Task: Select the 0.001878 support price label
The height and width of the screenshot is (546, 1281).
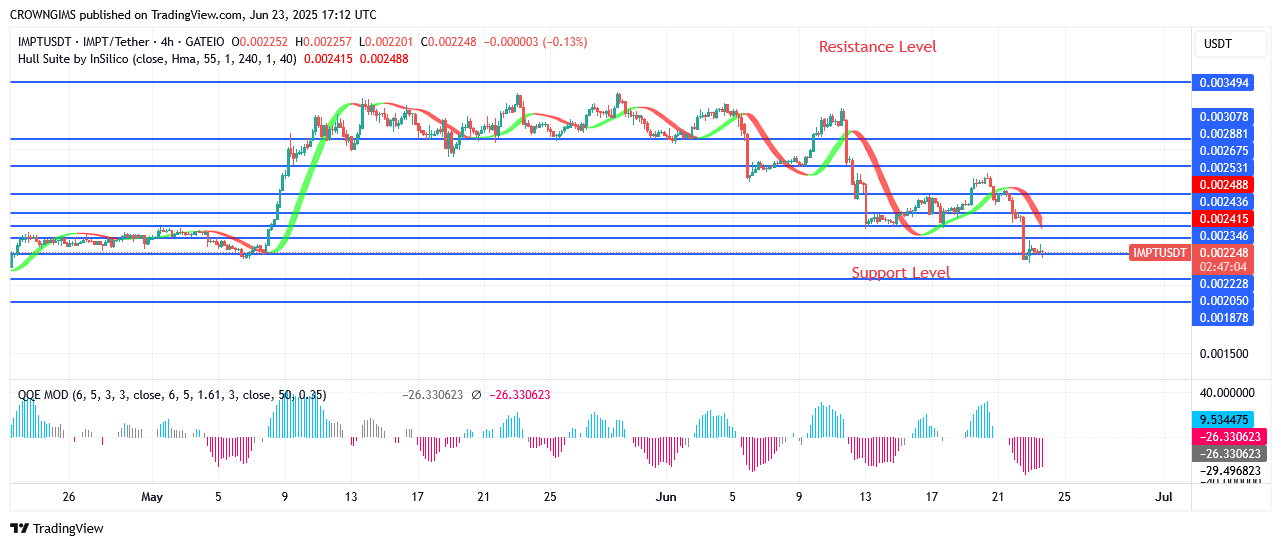Action: [1223, 318]
